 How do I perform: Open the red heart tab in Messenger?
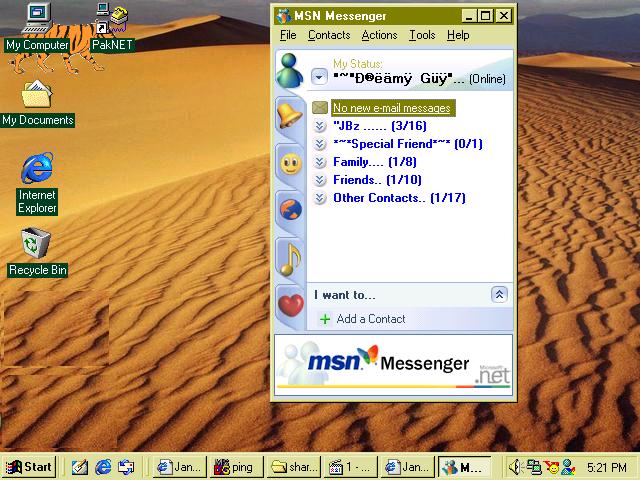291,304
